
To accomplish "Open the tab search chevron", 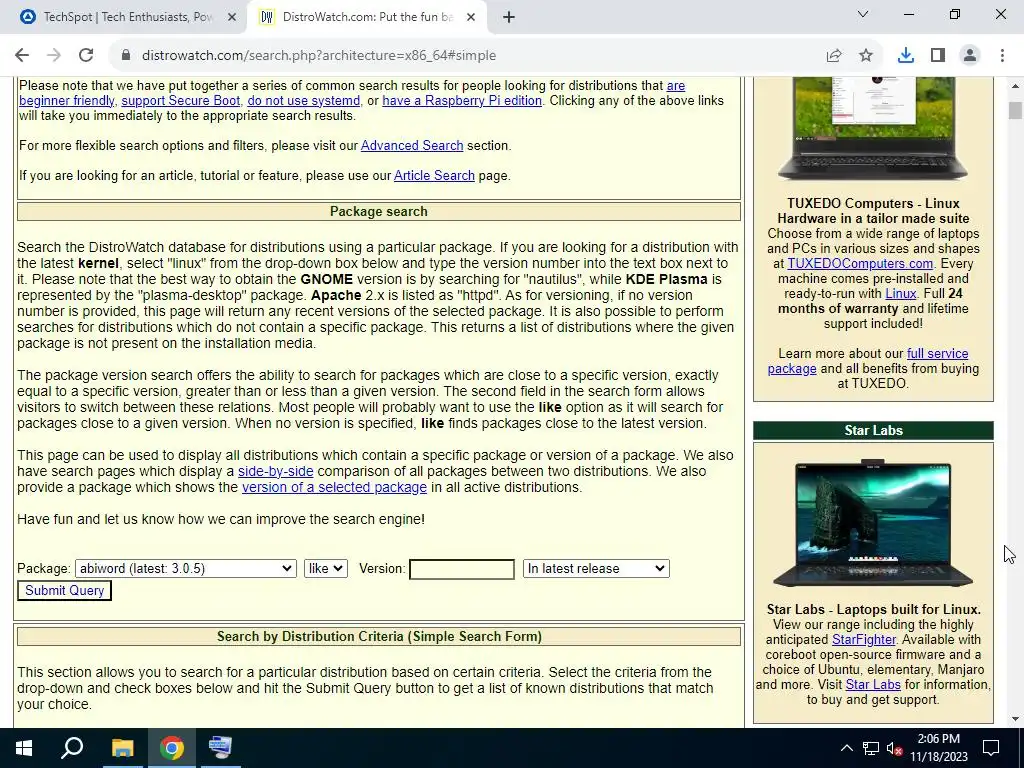I will pyautogui.click(x=863, y=14).
